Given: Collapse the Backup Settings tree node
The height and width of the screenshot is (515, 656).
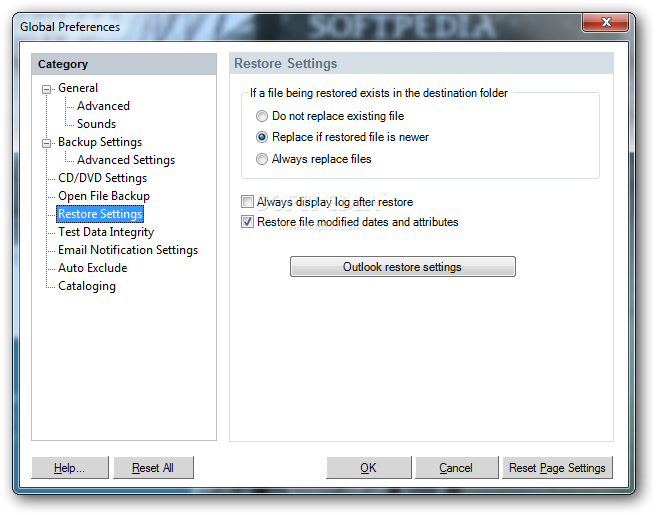Looking at the screenshot, I should (x=46, y=143).
